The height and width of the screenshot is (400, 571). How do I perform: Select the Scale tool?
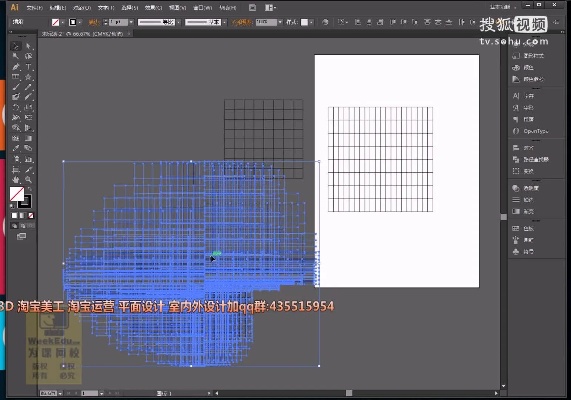click(x=28, y=107)
